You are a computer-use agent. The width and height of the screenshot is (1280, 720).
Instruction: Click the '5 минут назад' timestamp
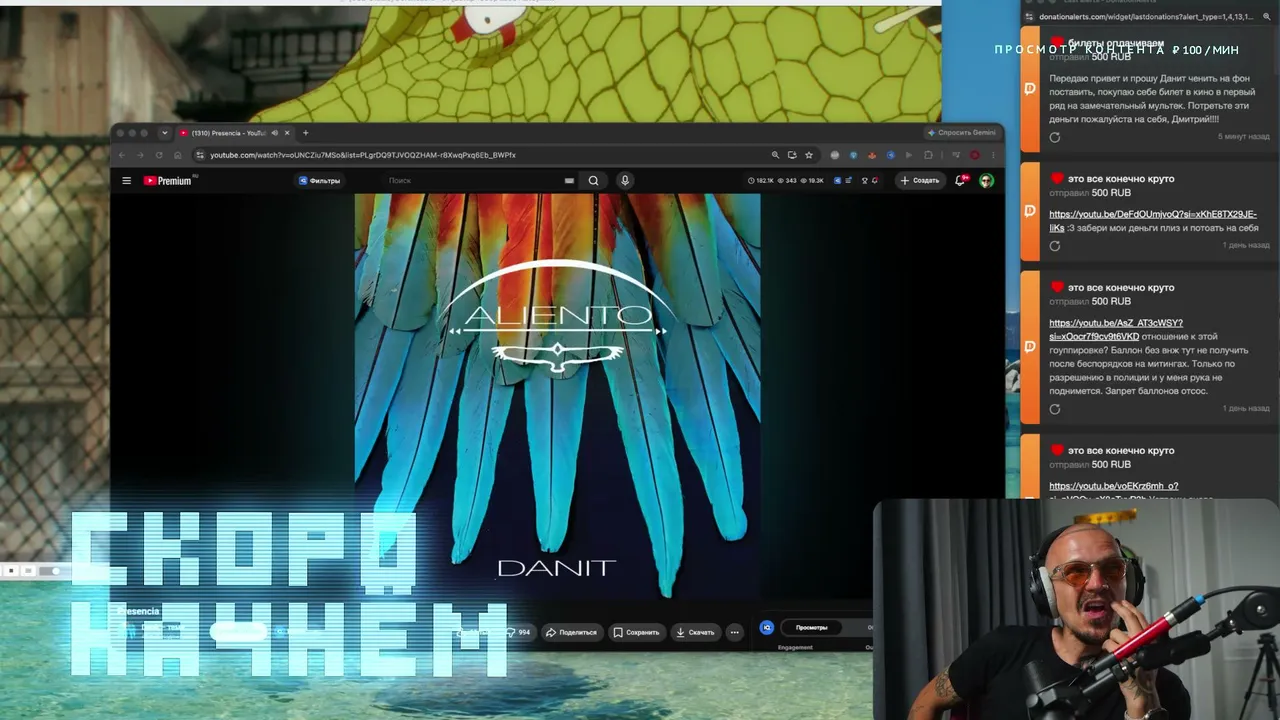1243,136
